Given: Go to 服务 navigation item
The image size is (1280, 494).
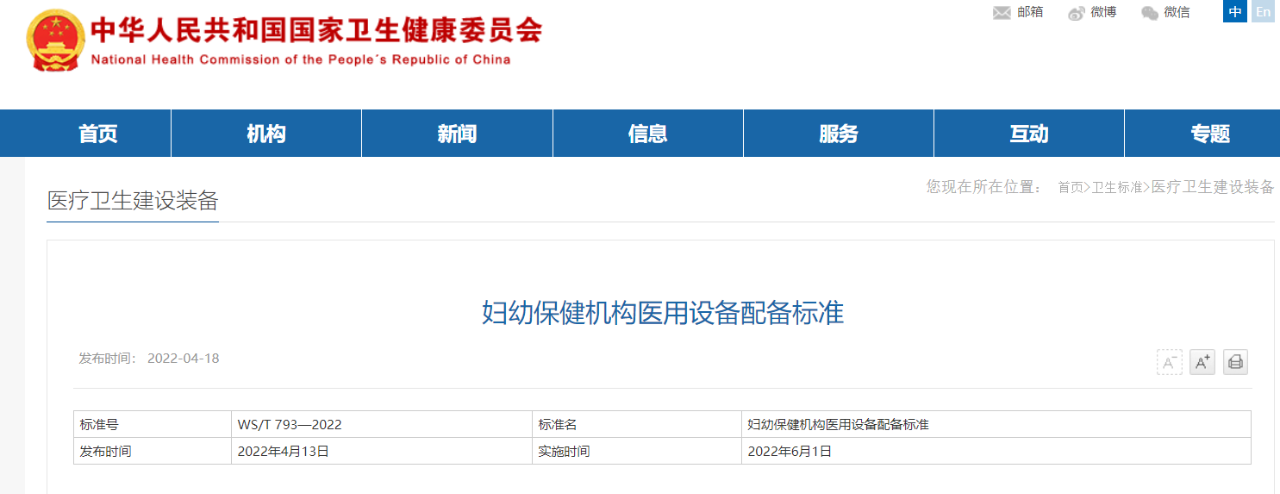Looking at the screenshot, I should point(838,134).
